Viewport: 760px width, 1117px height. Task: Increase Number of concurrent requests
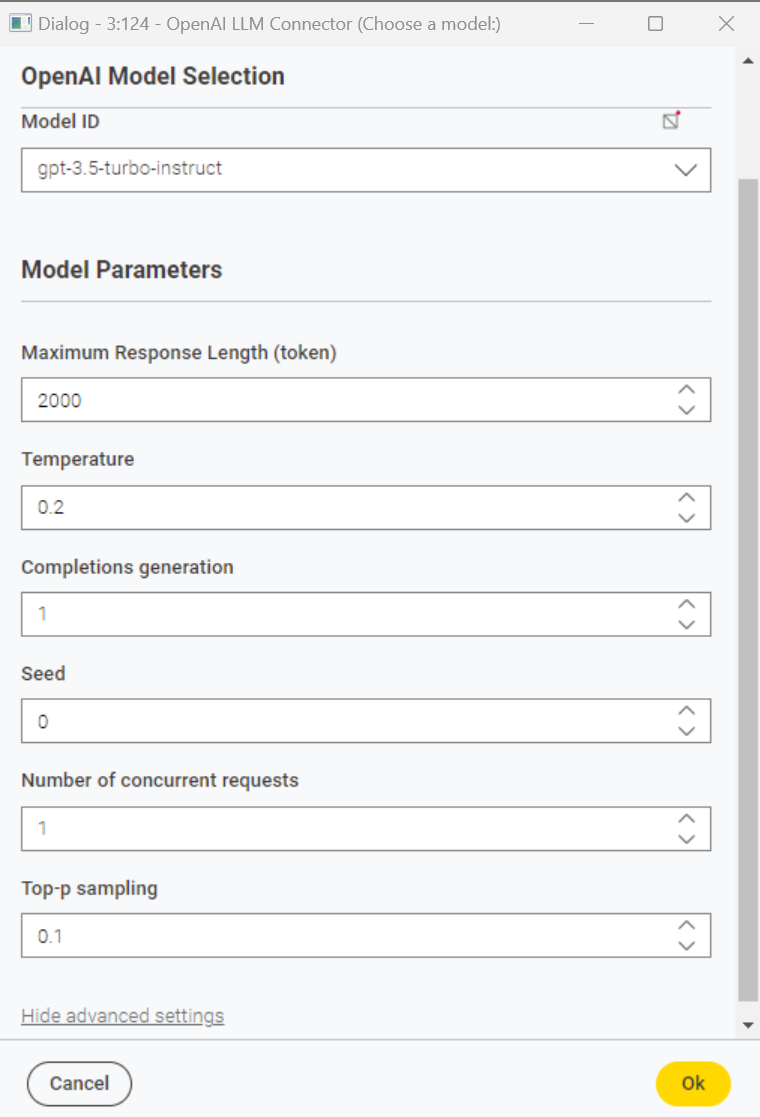pos(687,819)
